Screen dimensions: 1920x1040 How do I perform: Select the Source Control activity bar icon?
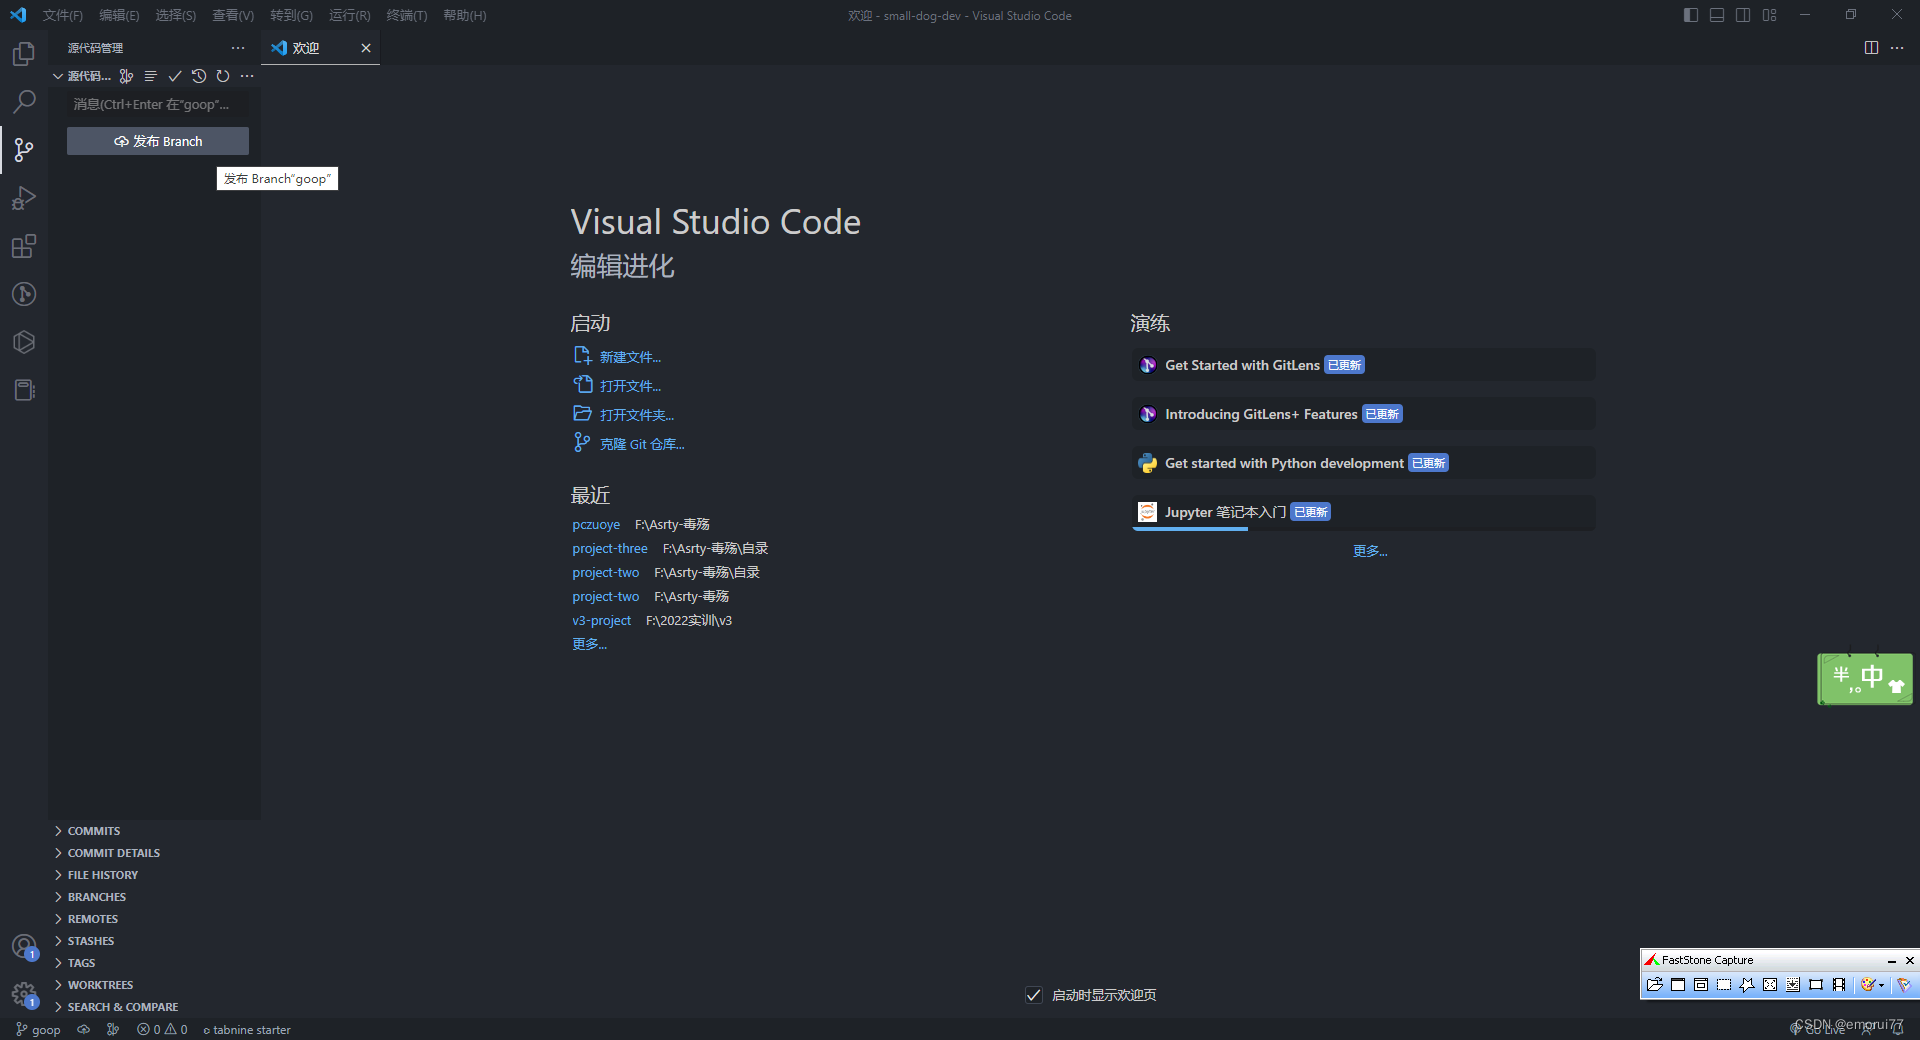click(24, 150)
